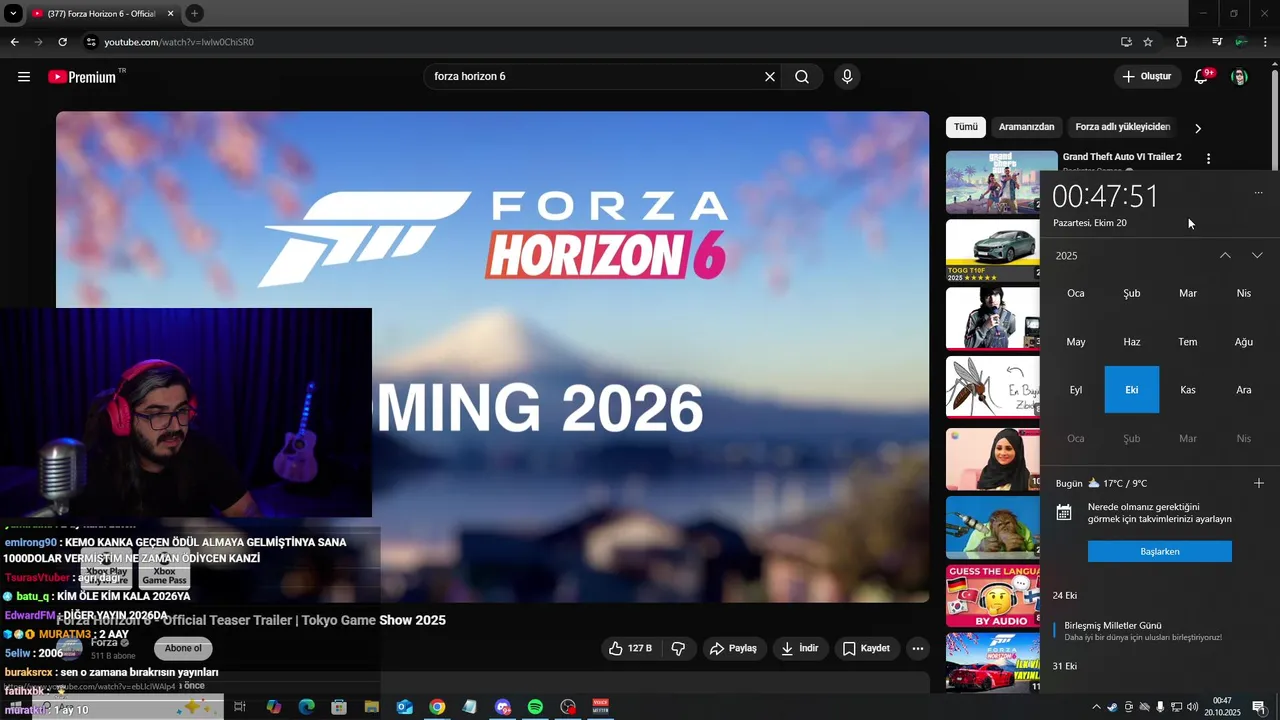This screenshot has height=720, width=1280.
Task: Show more filter chips arrow
Action: (x=1198, y=128)
